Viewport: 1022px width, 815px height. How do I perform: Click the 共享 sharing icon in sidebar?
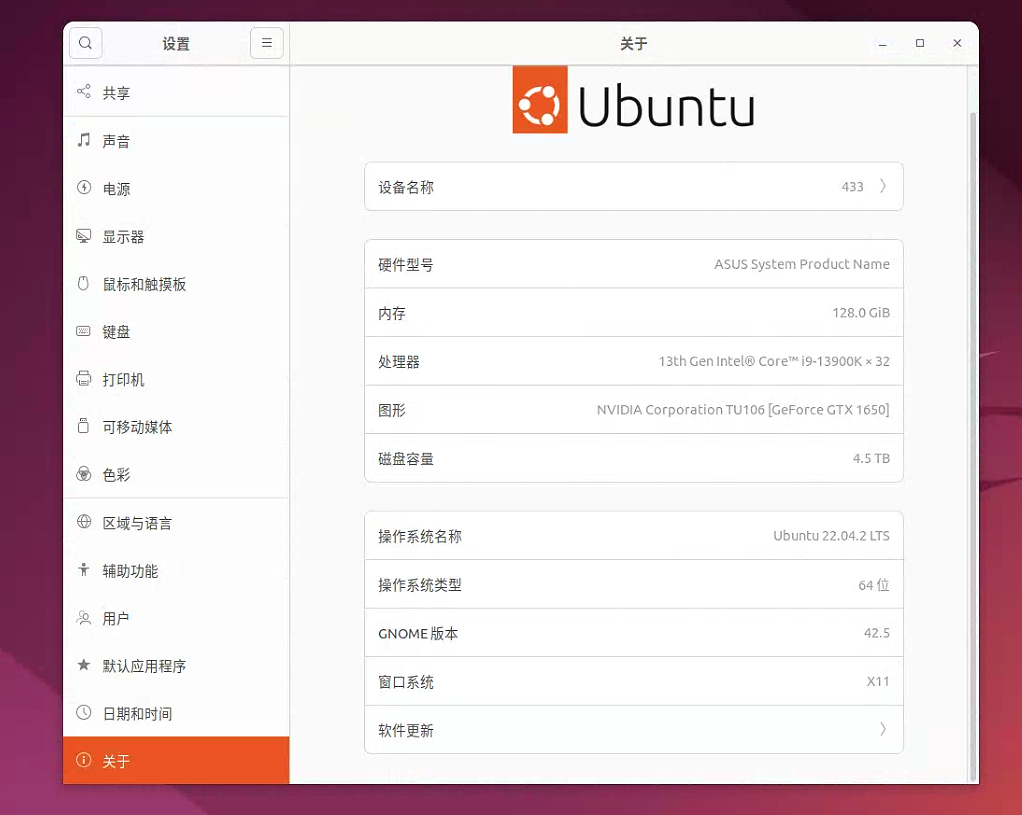[84, 93]
